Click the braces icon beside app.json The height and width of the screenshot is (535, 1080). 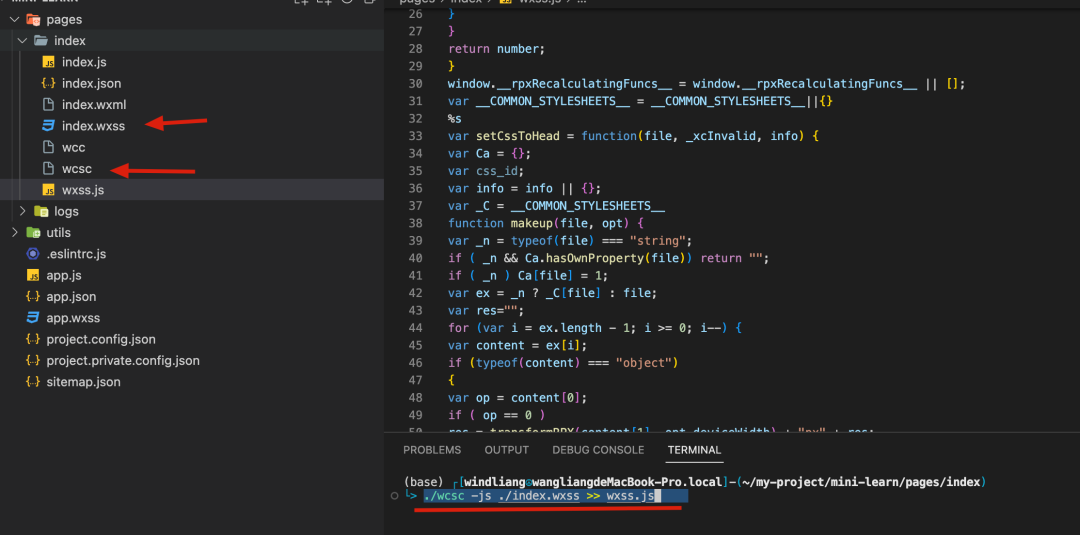pos(32,297)
